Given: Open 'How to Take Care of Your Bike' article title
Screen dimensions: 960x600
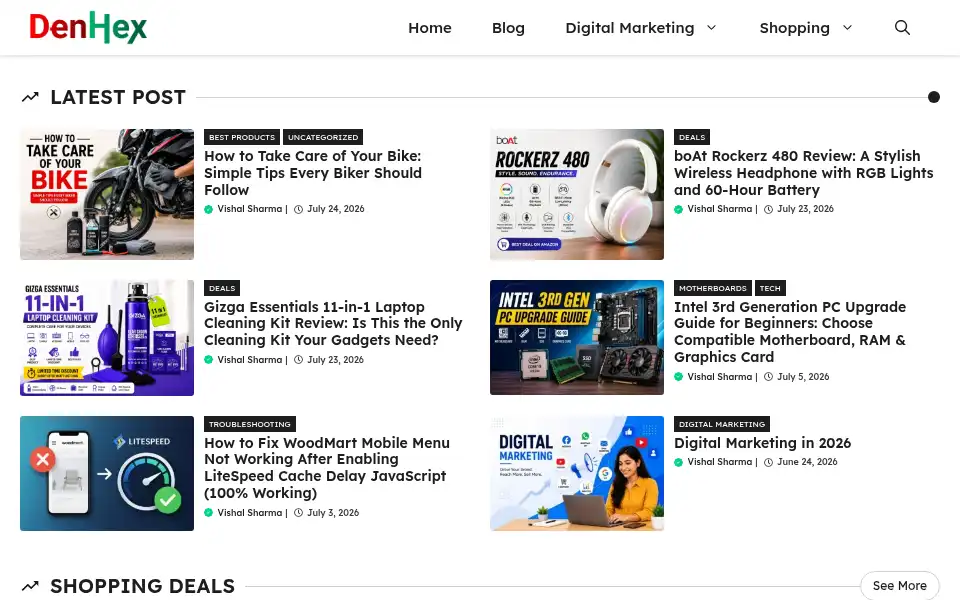Looking at the screenshot, I should pyautogui.click(x=313, y=173).
